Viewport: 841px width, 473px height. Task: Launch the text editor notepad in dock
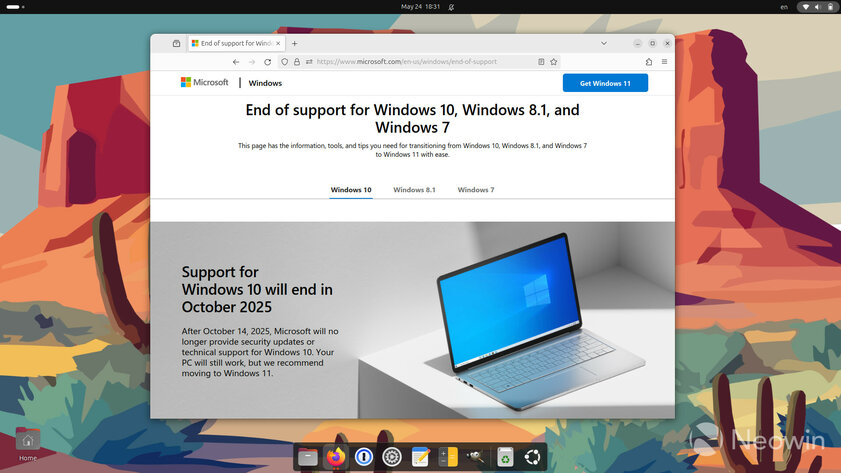420,457
